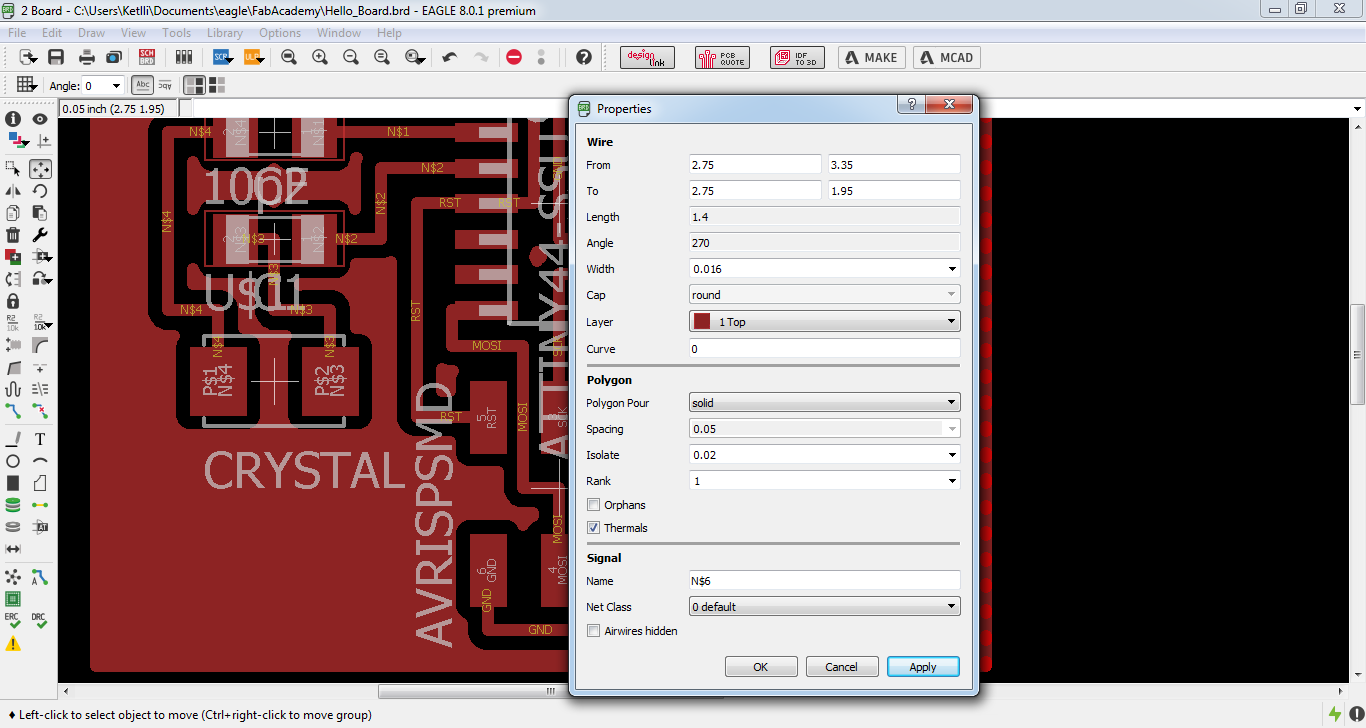Toggle normal text orientation Abc button
This screenshot has width=1366, height=728.
point(143,85)
